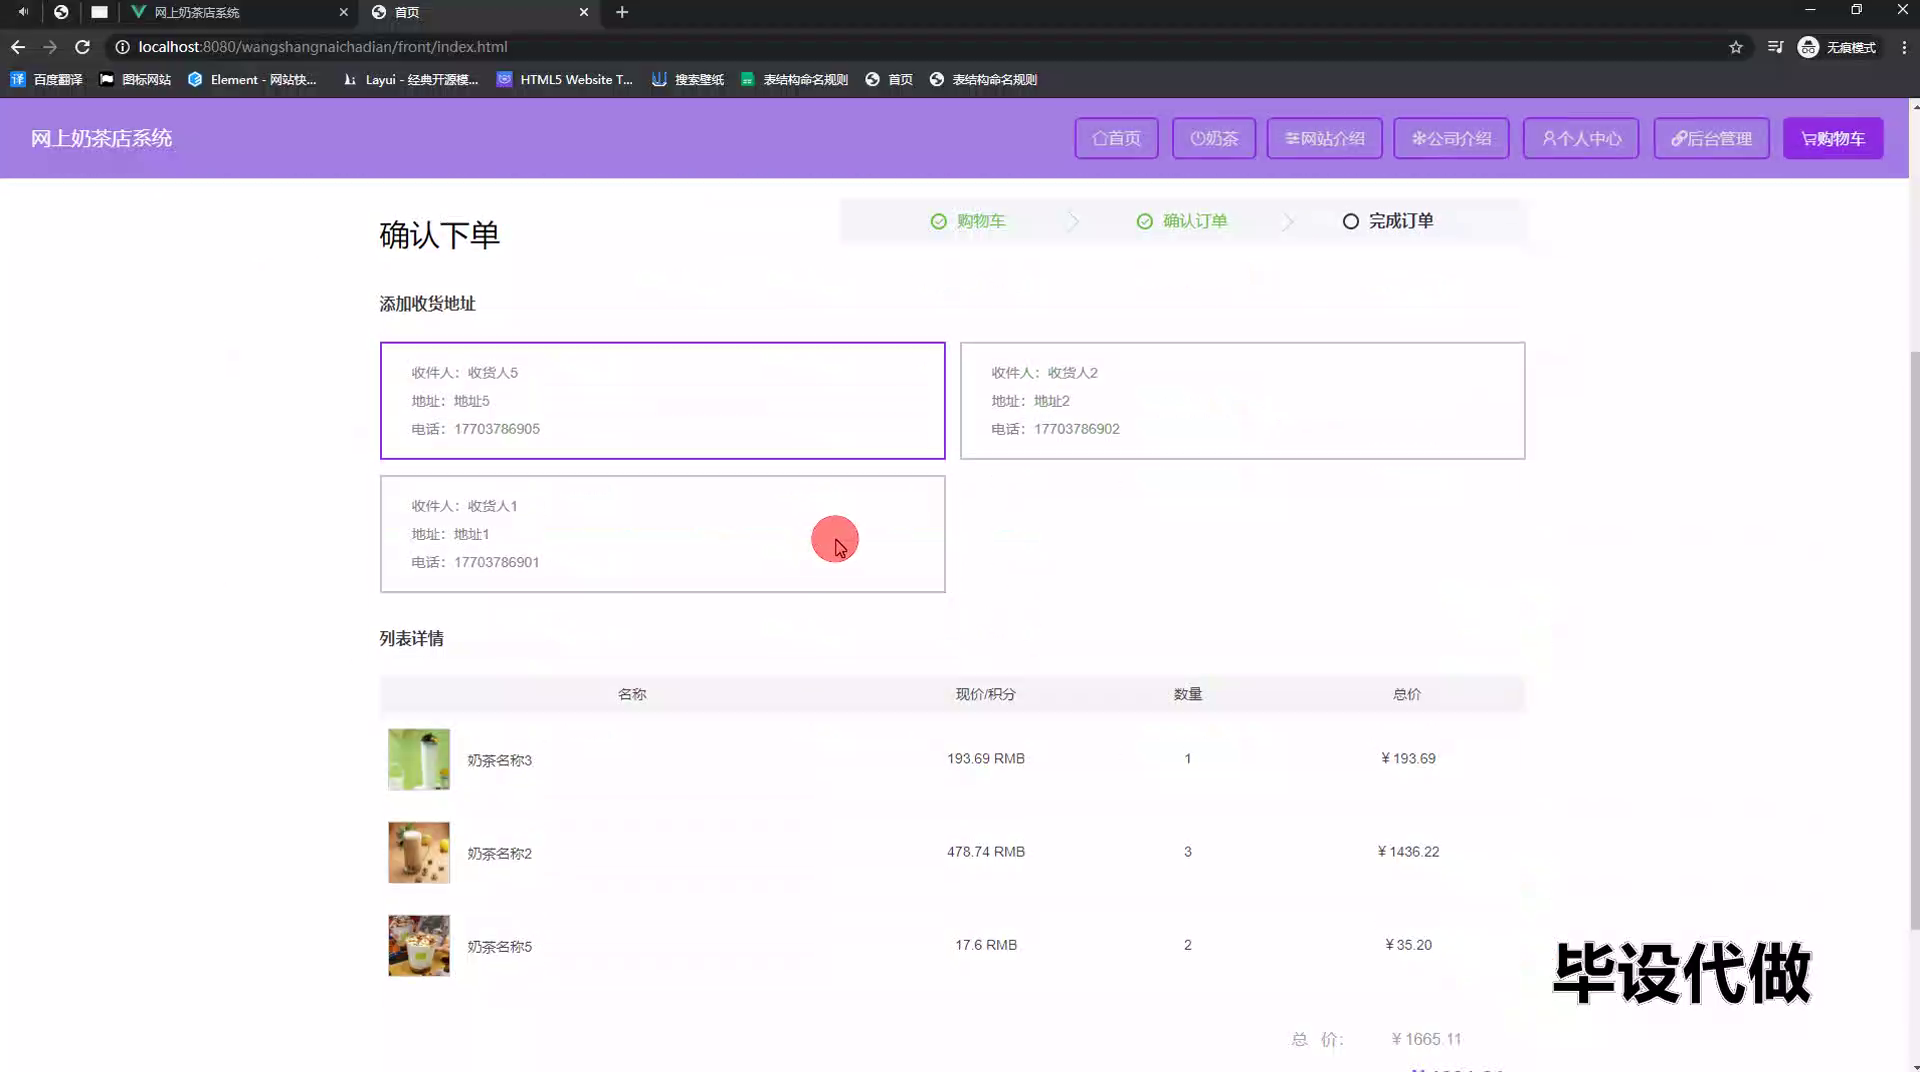Click the site info icon in address bar
The width and height of the screenshot is (1920, 1072).
[122, 47]
